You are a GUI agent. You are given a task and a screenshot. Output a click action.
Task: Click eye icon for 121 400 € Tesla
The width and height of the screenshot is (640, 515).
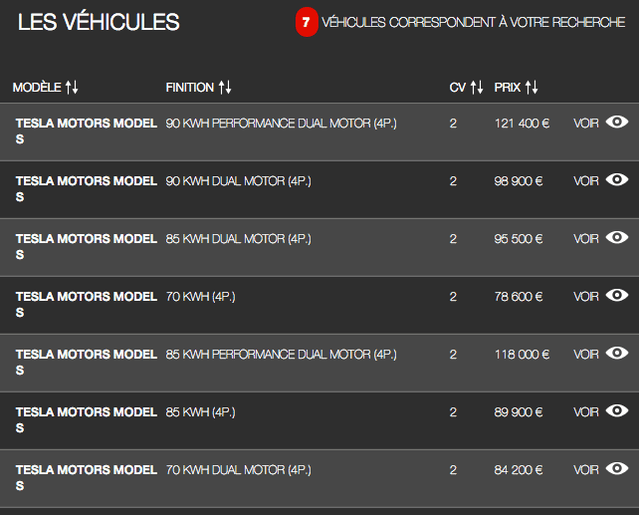click(617, 123)
